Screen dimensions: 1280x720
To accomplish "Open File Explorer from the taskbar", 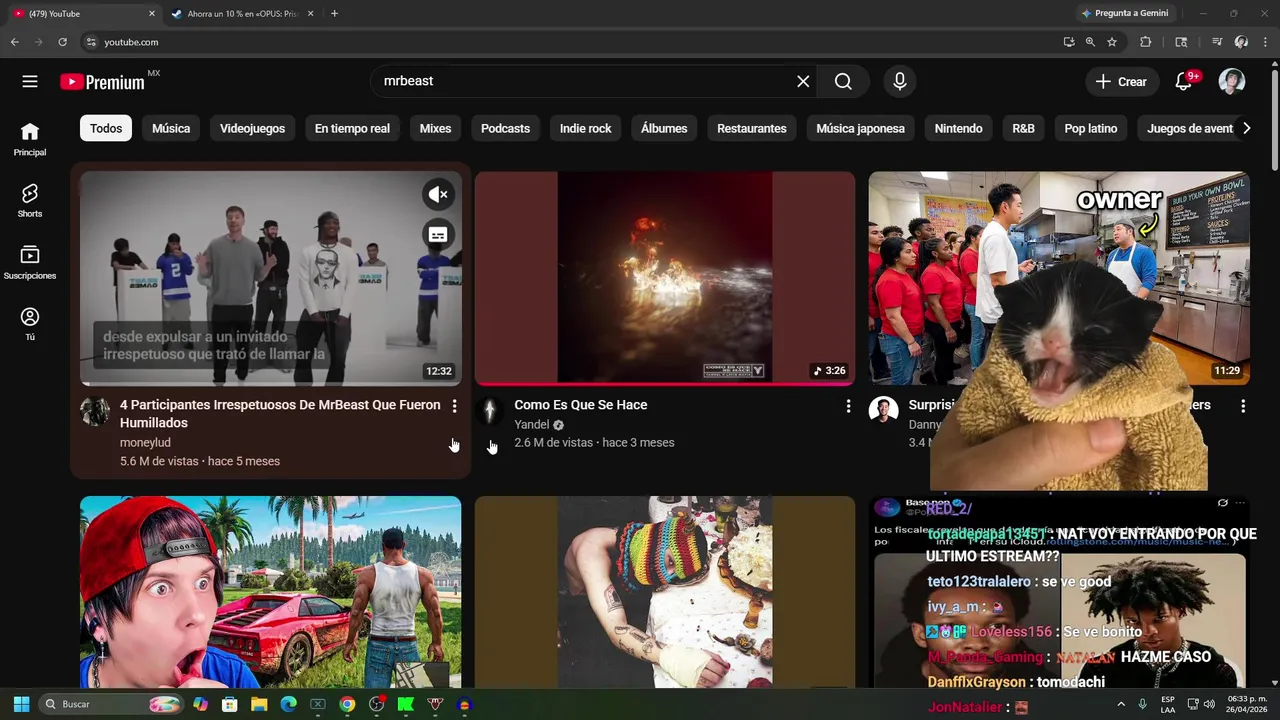I will click(x=259, y=704).
